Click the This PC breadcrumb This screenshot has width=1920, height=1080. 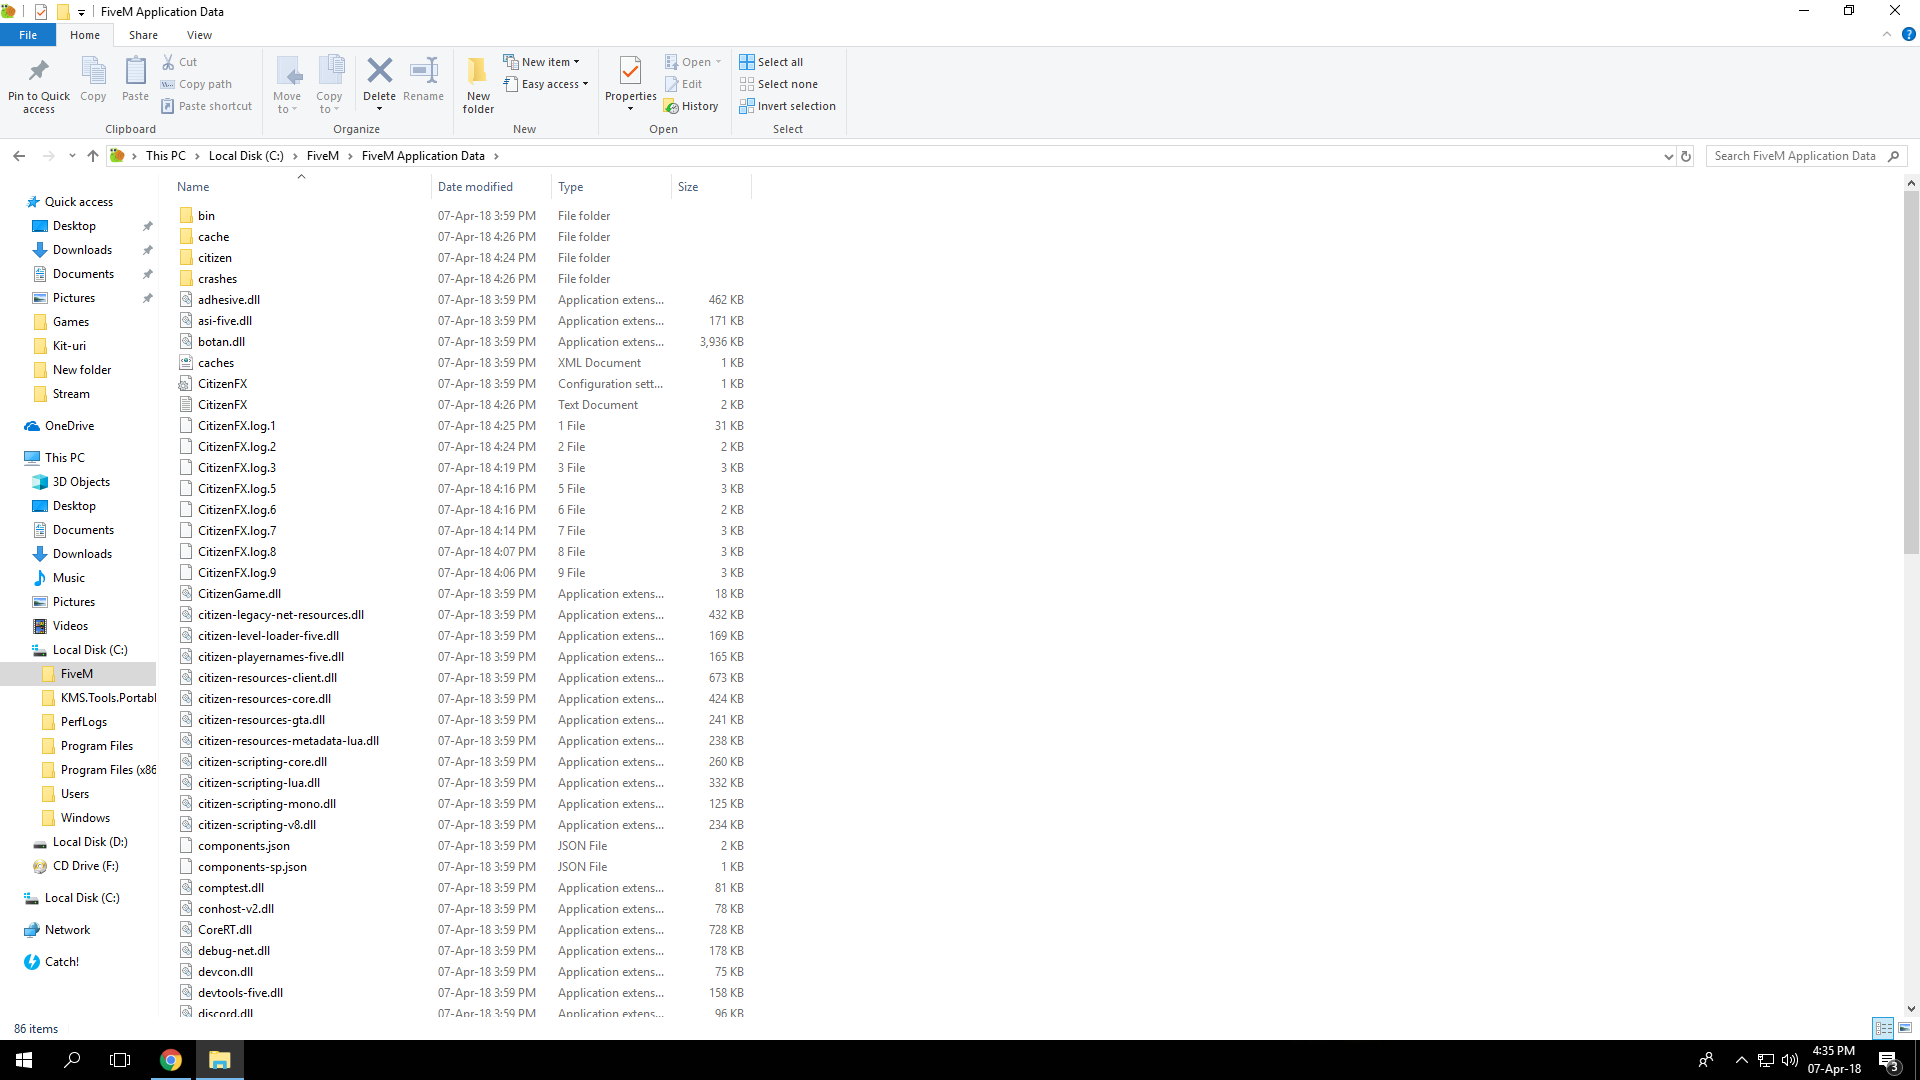point(165,156)
